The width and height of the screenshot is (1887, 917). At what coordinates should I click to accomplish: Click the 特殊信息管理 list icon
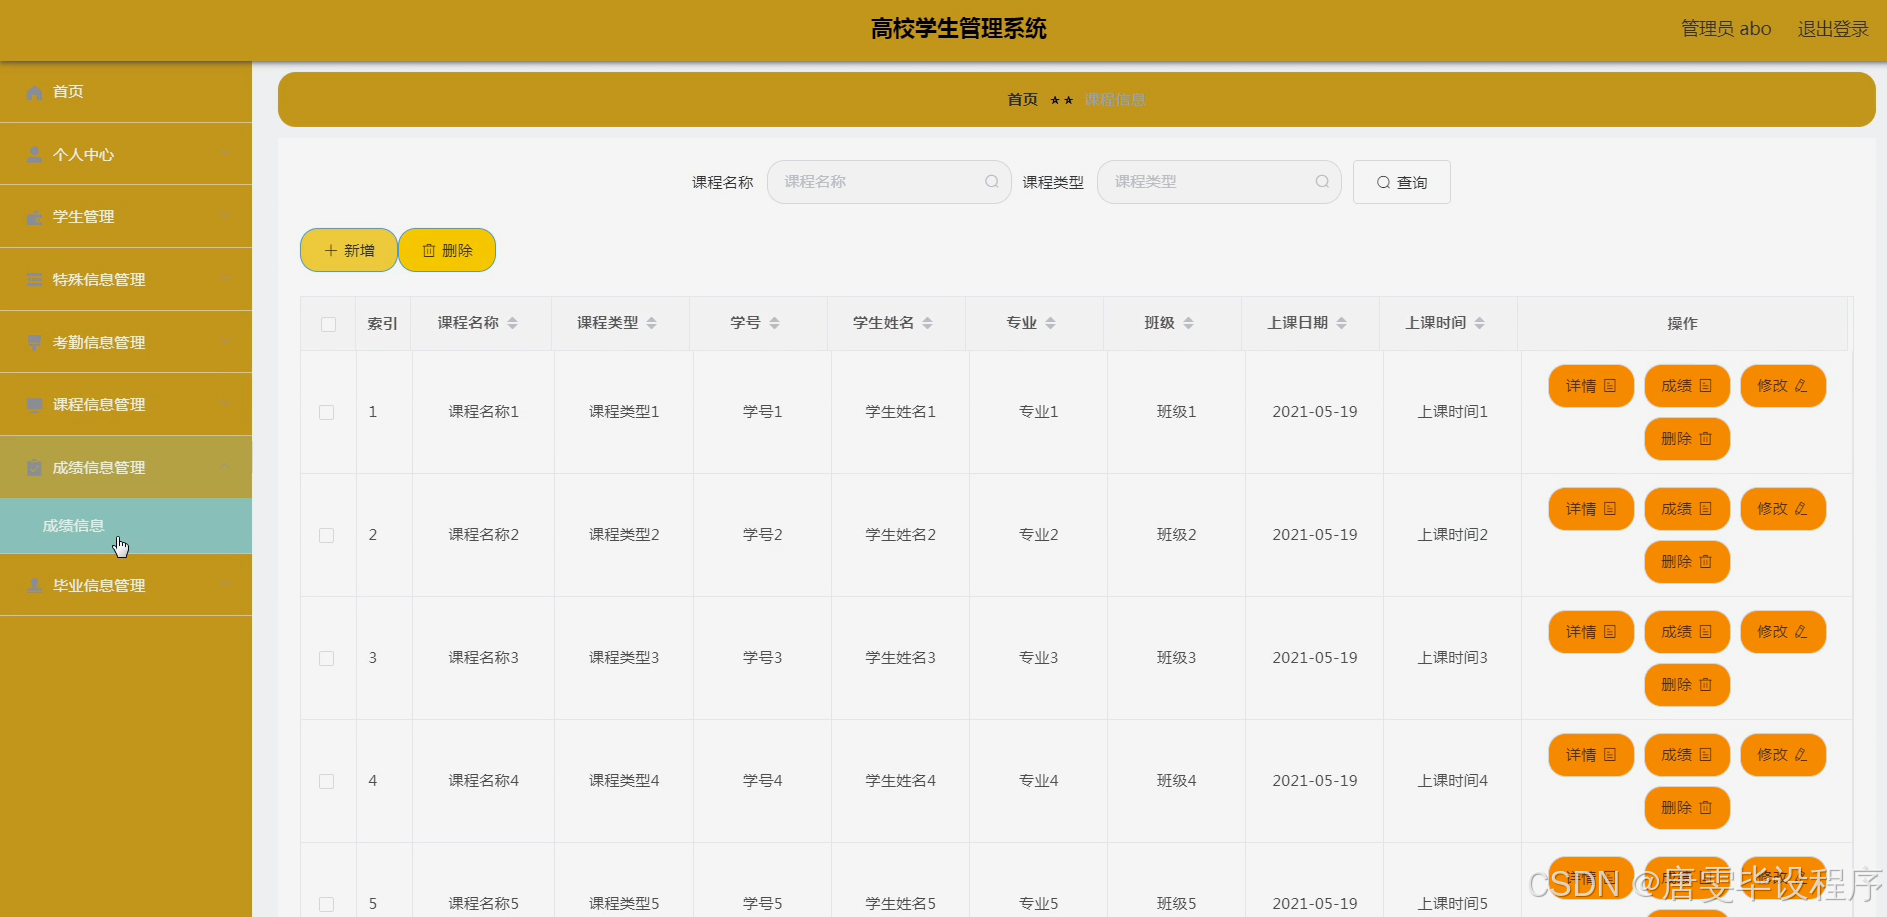click(34, 280)
